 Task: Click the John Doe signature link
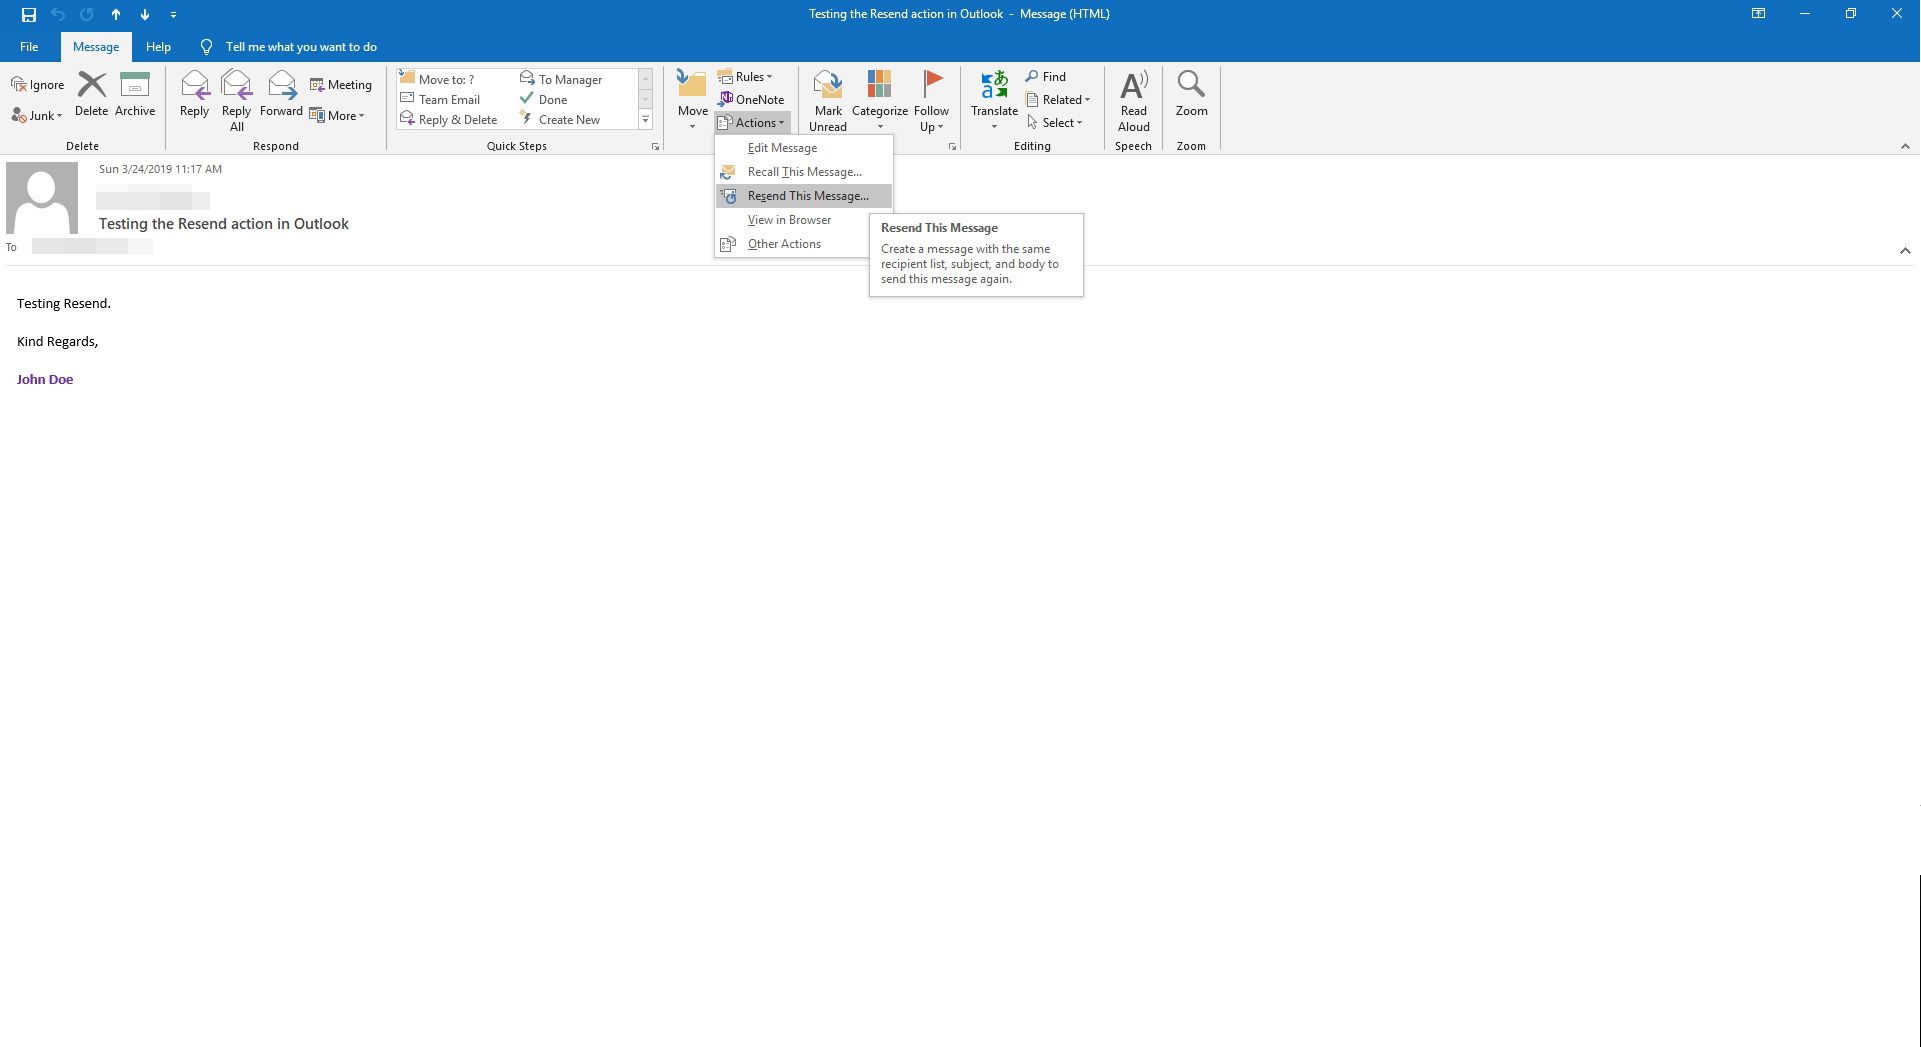pyautogui.click(x=45, y=380)
